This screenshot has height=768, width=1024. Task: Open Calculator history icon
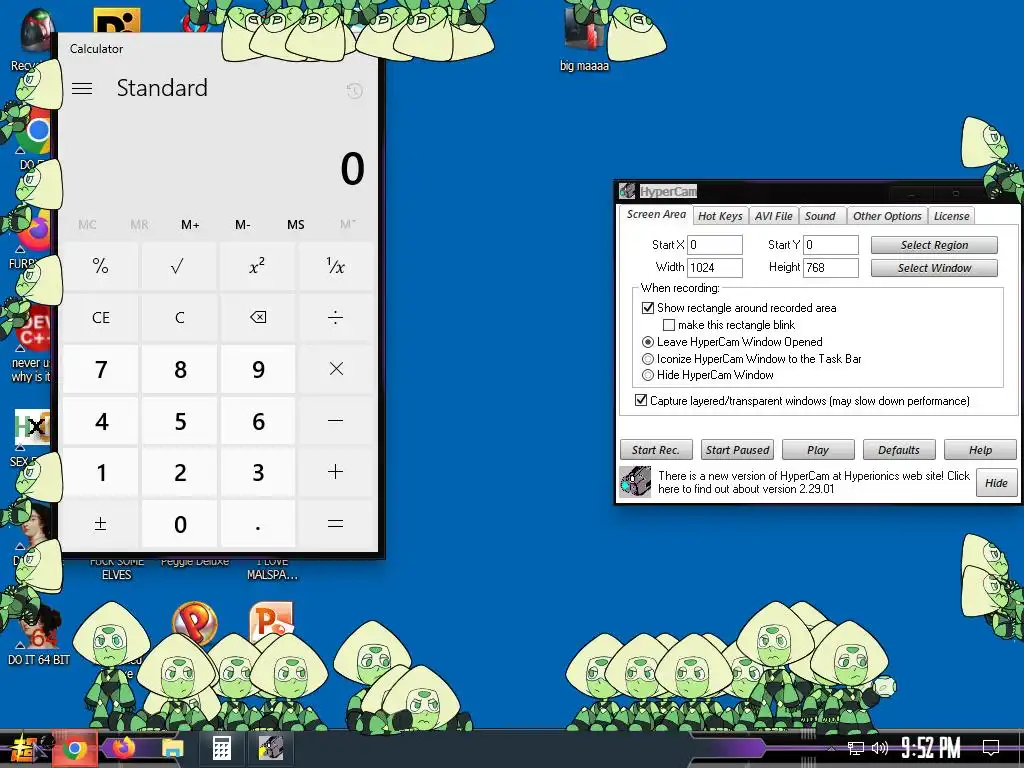pyautogui.click(x=354, y=91)
